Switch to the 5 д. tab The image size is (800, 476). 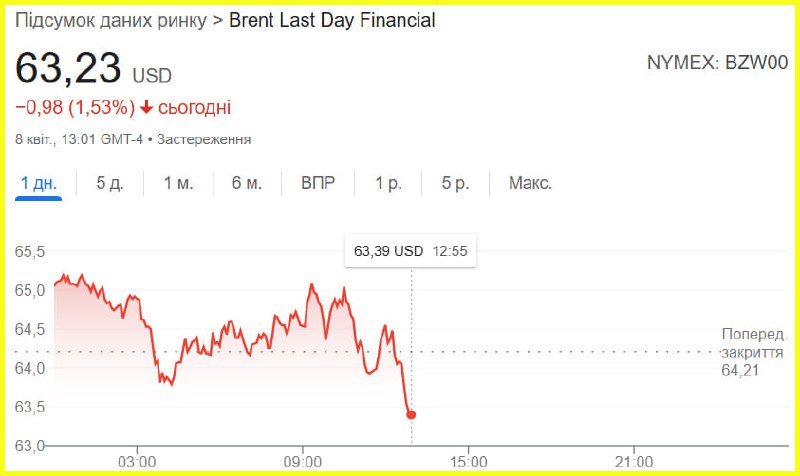pos(109,183)
